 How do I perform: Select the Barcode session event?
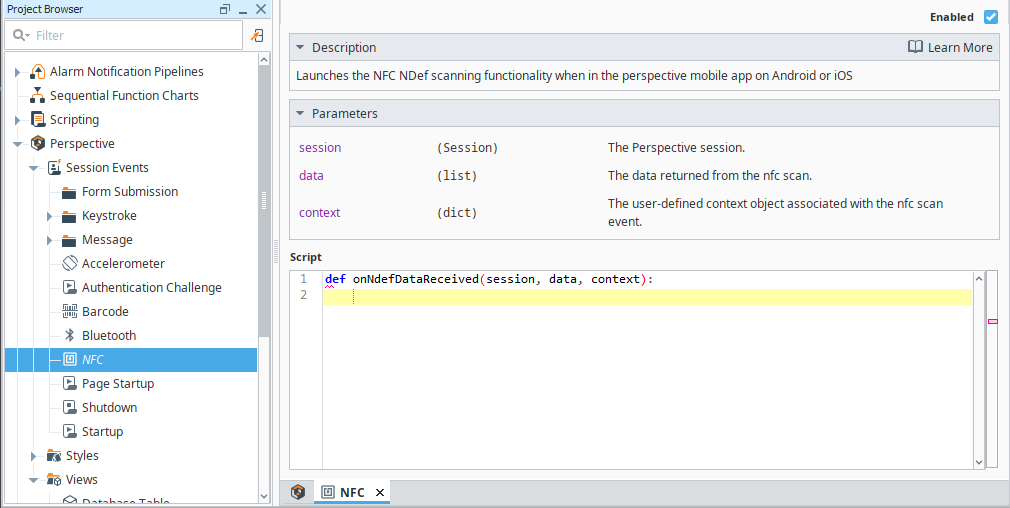[105, 312]
